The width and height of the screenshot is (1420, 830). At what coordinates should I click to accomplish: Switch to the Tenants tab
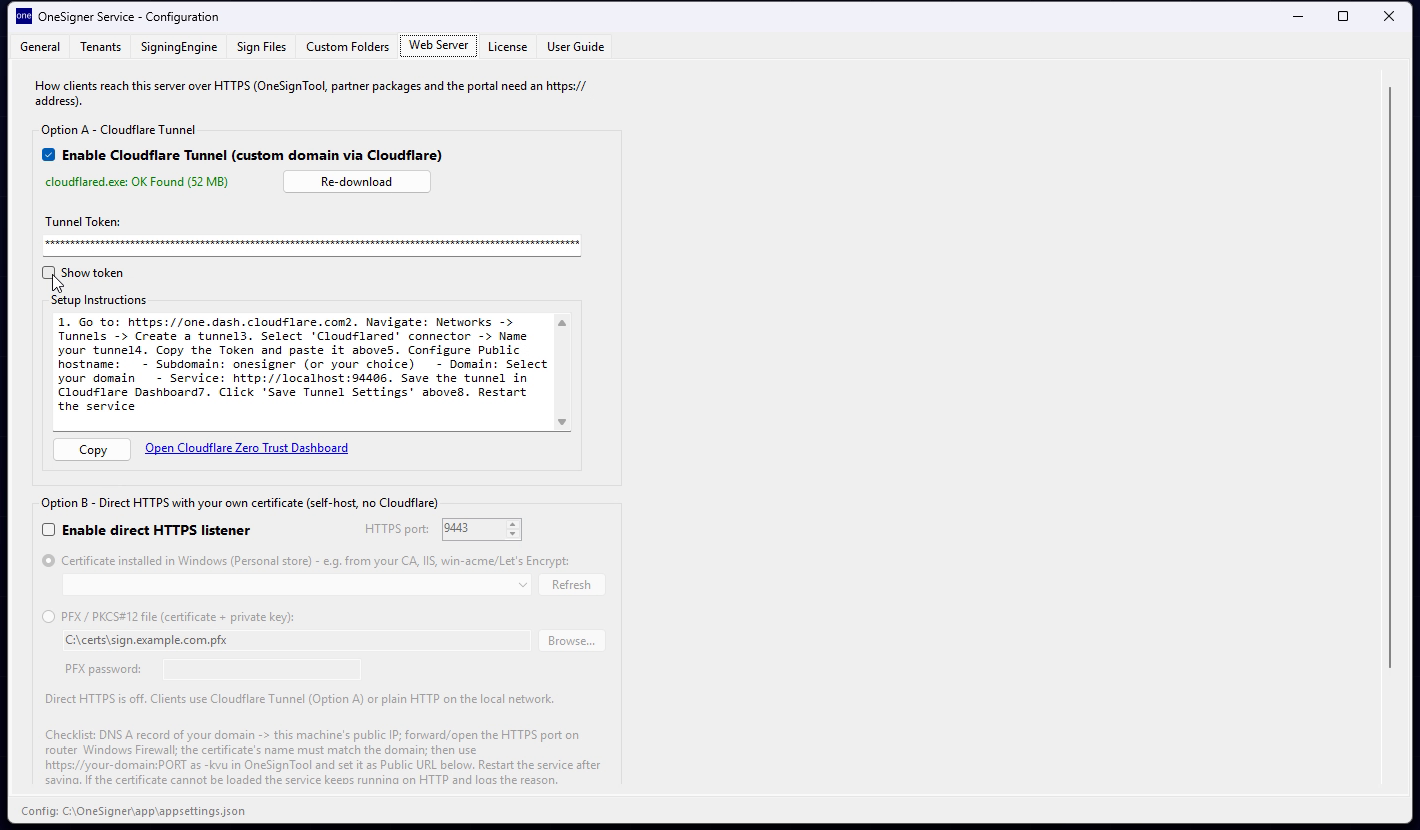[101, 47]
